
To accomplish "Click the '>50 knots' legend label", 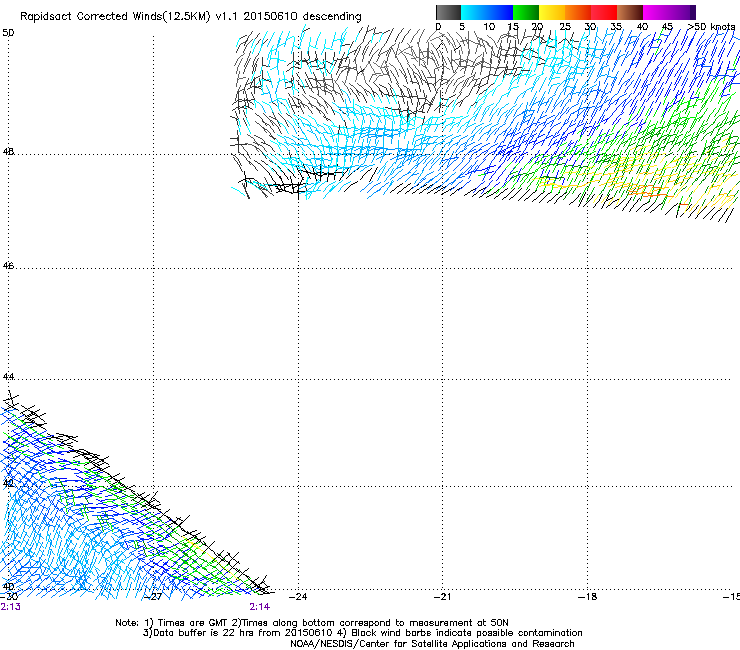I will [x=711, y=26].
